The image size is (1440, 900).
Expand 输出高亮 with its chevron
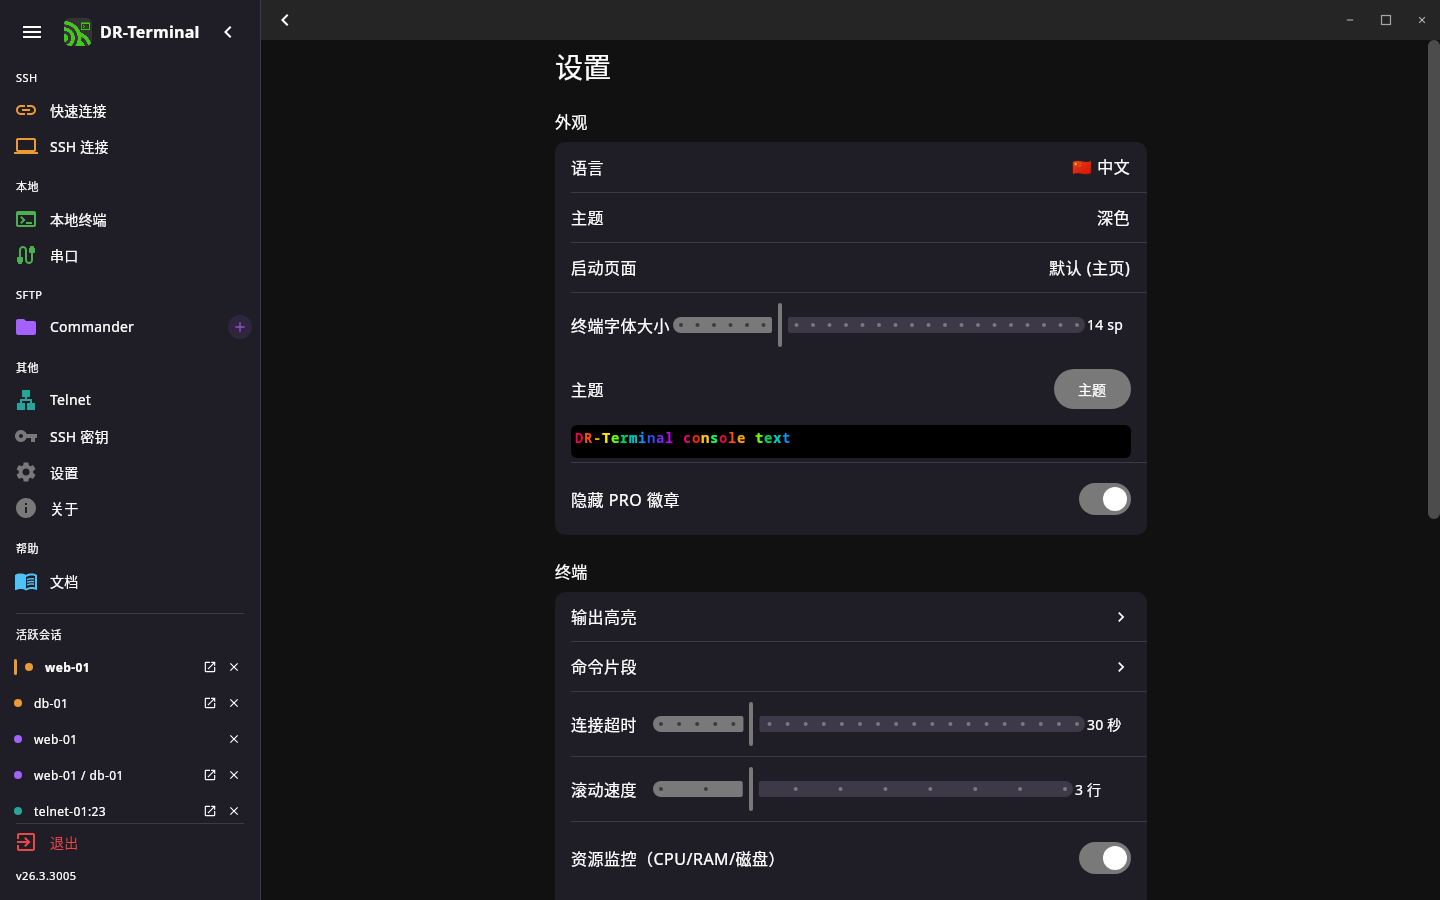tap(1121, 617)
